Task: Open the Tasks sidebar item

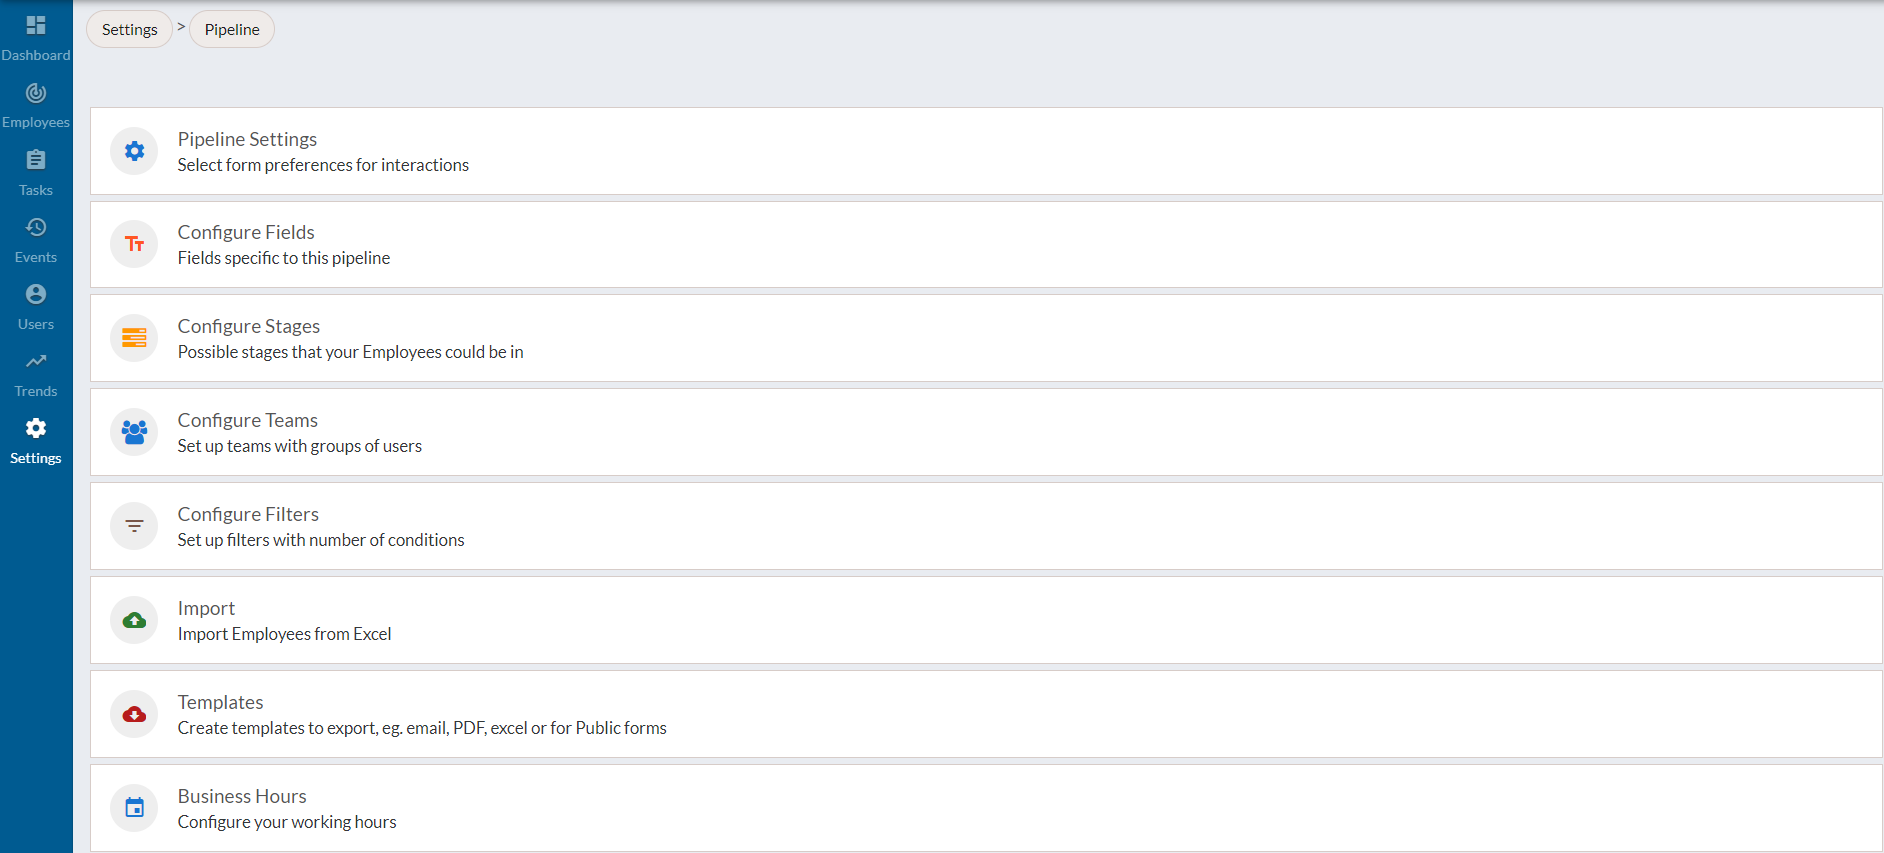Action: [36, 173]
